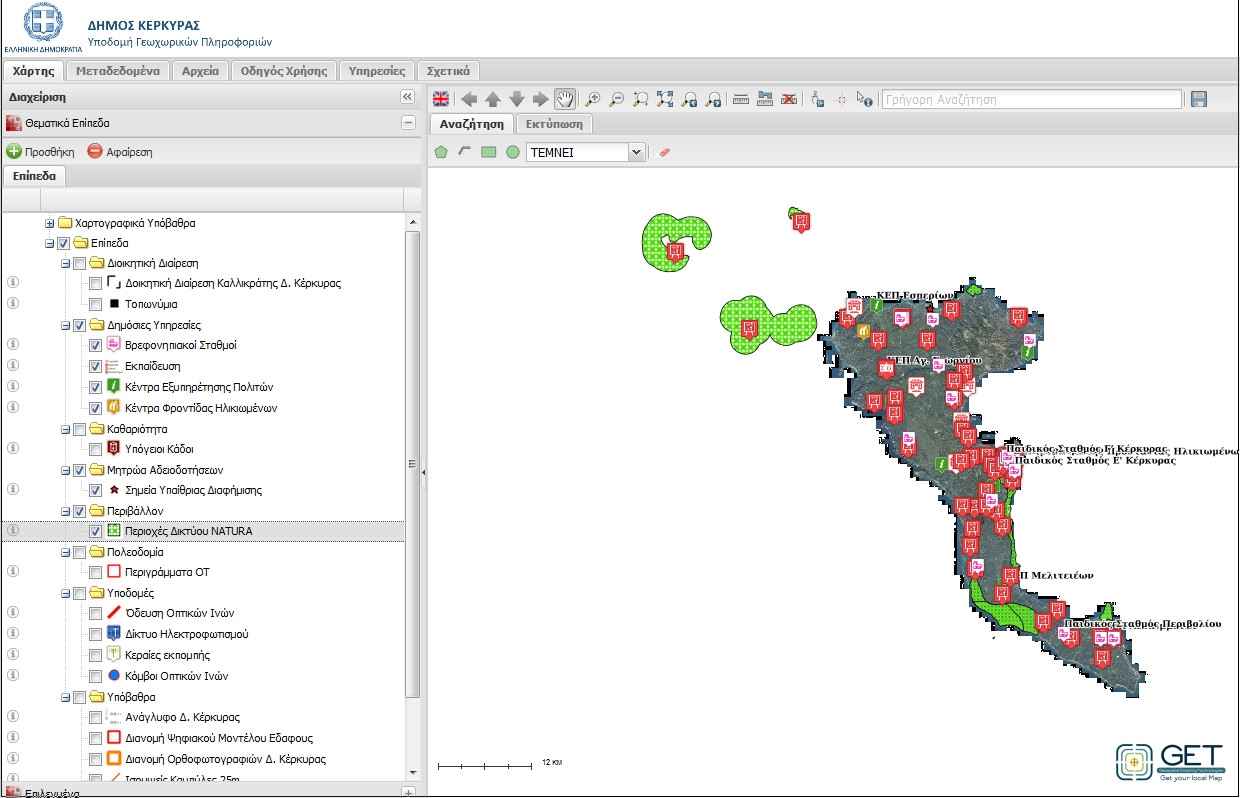This screenshot has width=1240, height=798.
Task: Show info for Βρεφονηπιακοί Σταθμοί layer
Action: (14, 345)
